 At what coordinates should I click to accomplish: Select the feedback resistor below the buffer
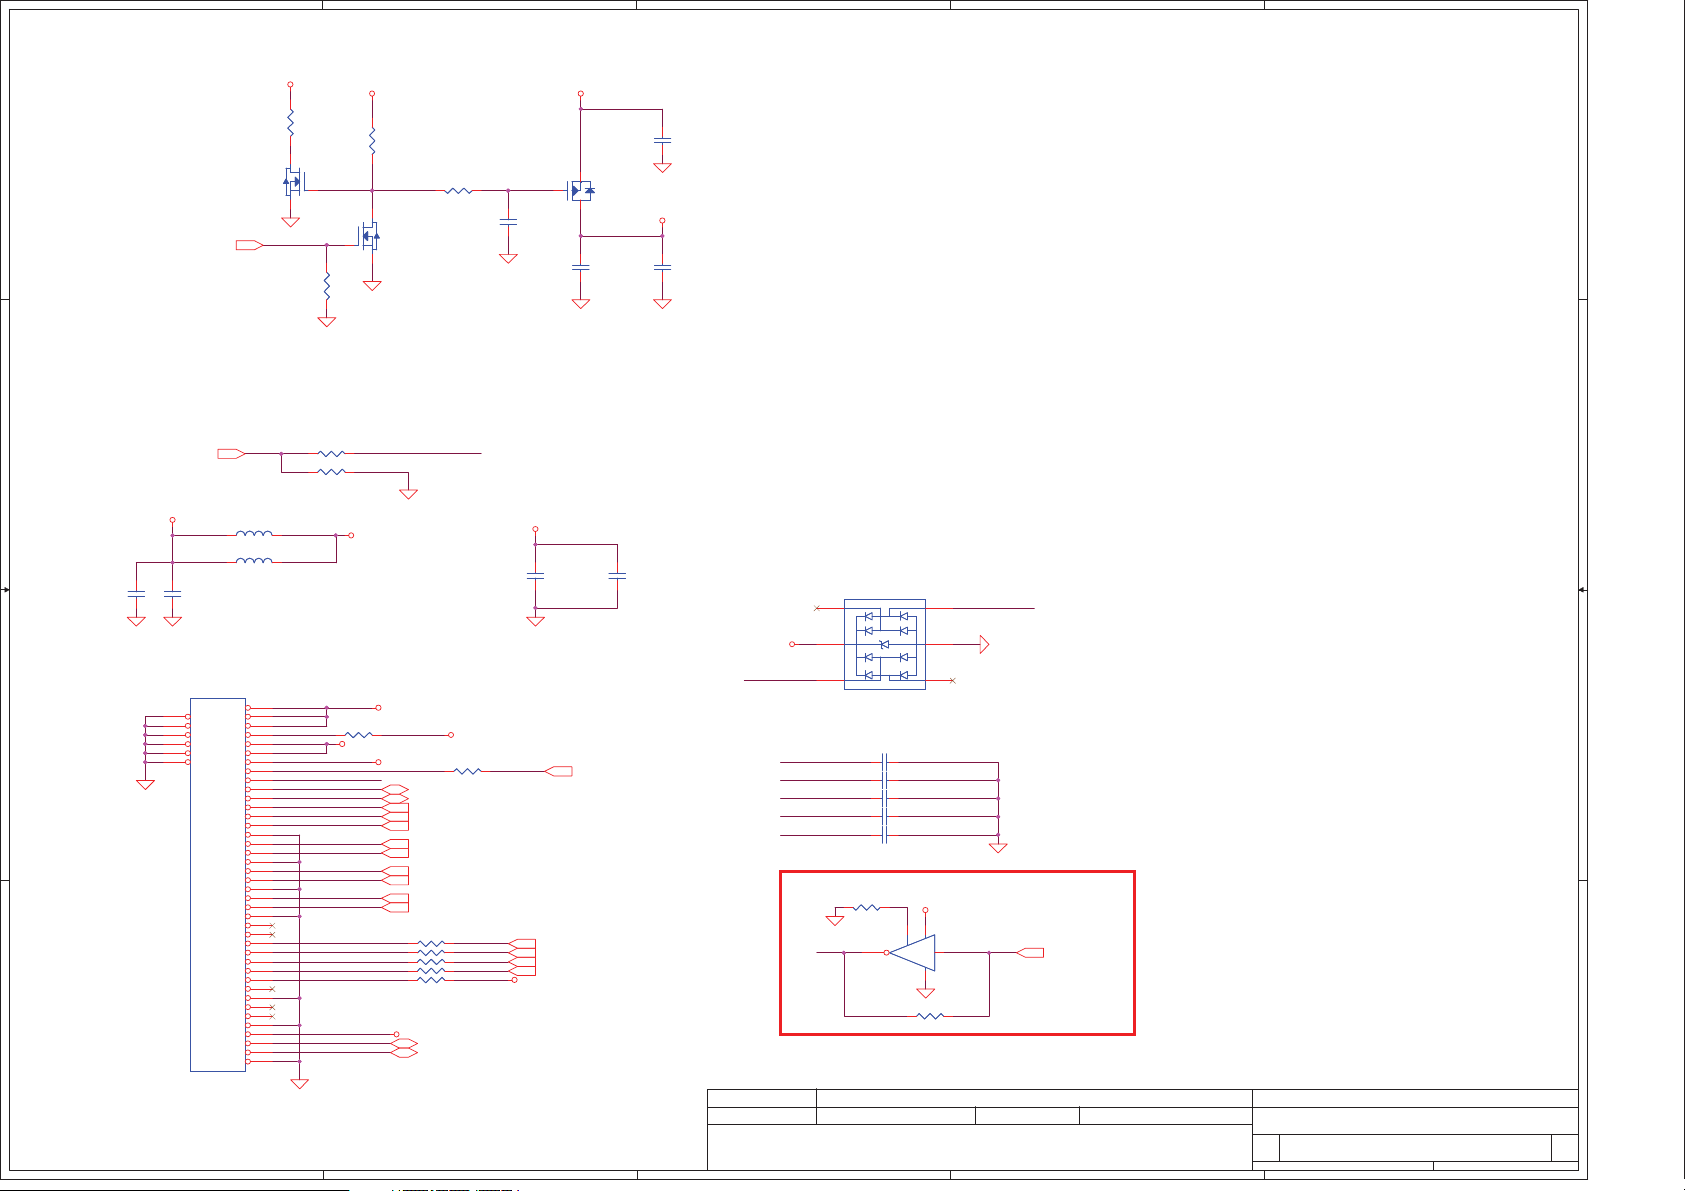[930, 1016]
